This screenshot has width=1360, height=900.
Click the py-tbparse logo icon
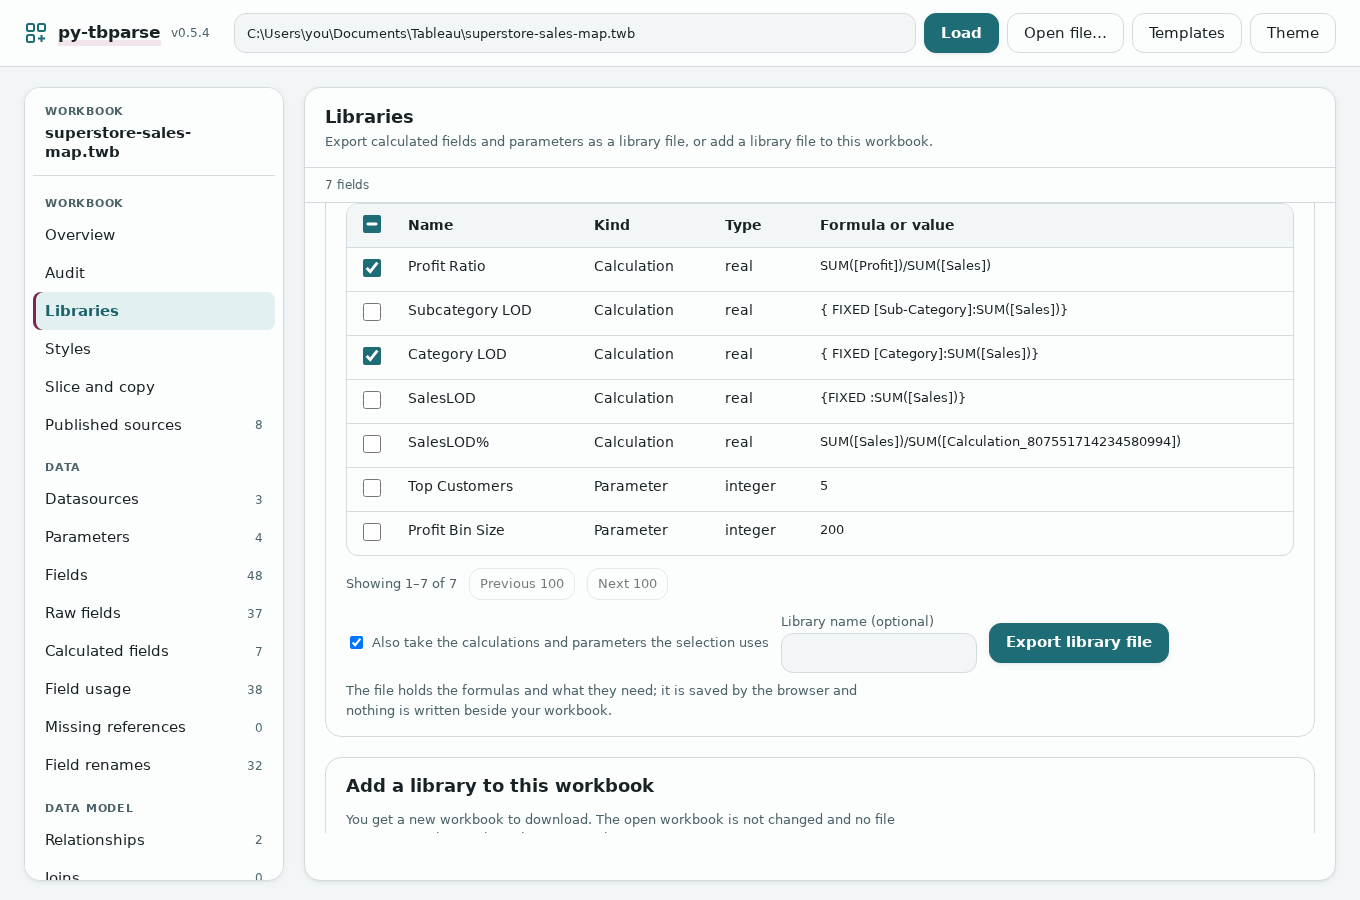pyautogui.click(x=36, y=33)
